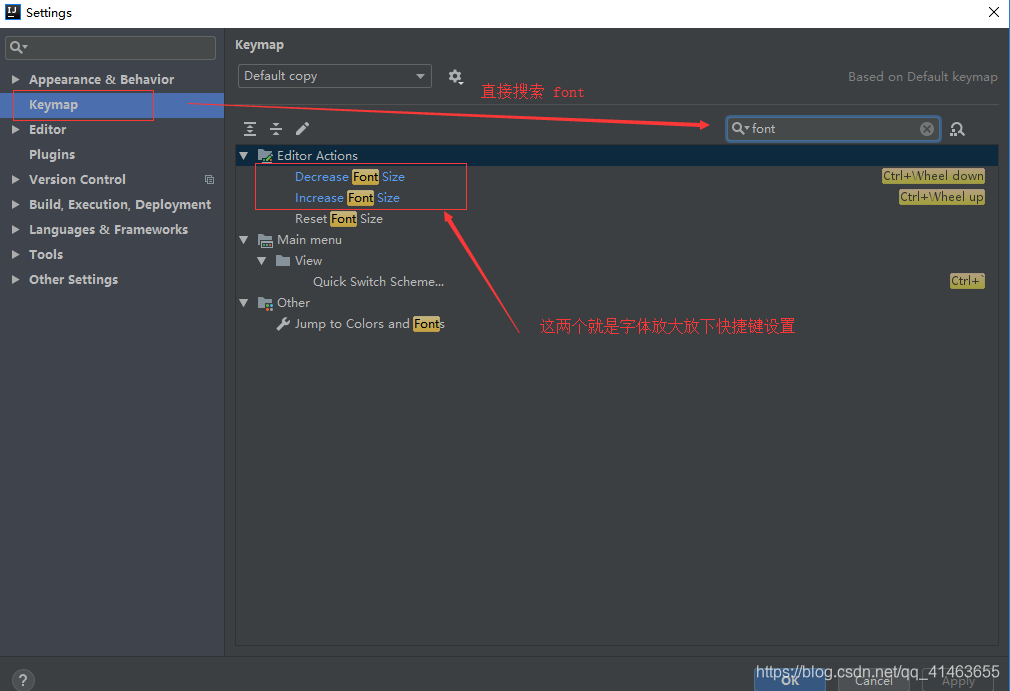Click Find Actions by Shortcut icon
This screenshot has width=1010, height=691.
[957, 129]
